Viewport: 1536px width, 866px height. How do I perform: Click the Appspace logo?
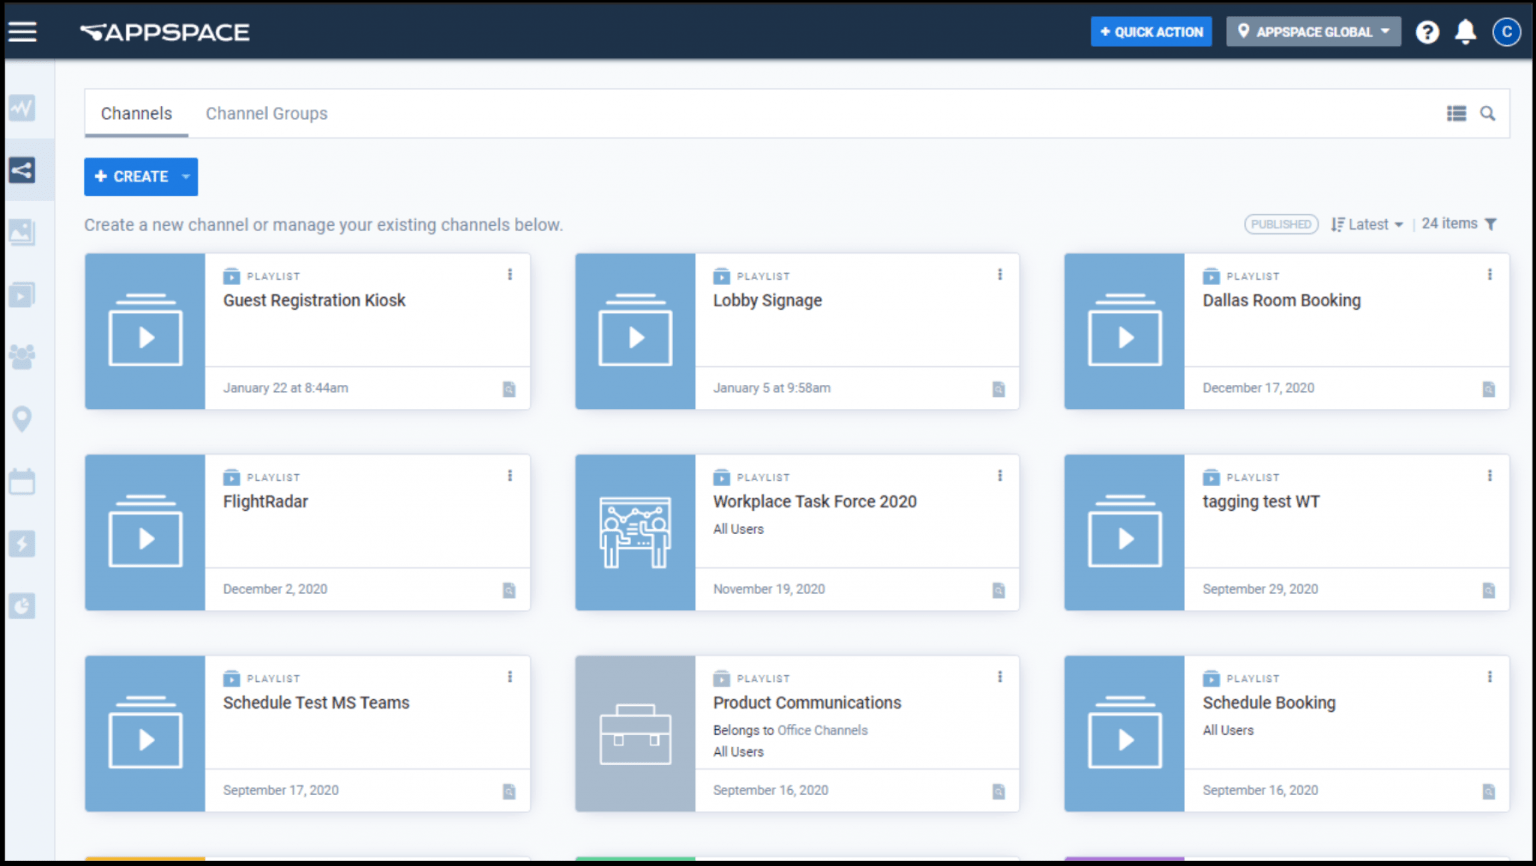point(165,32)
